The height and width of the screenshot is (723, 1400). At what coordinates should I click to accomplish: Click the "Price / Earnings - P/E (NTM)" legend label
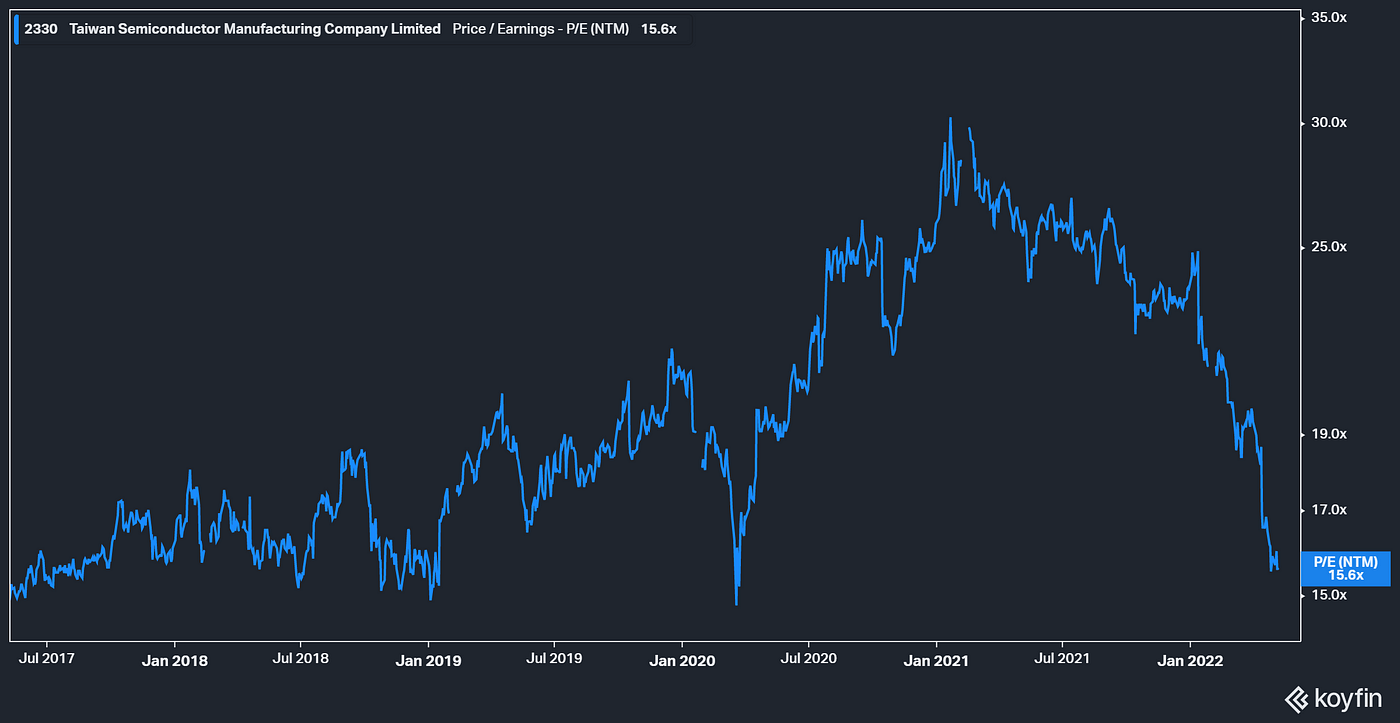click(540, 29)
